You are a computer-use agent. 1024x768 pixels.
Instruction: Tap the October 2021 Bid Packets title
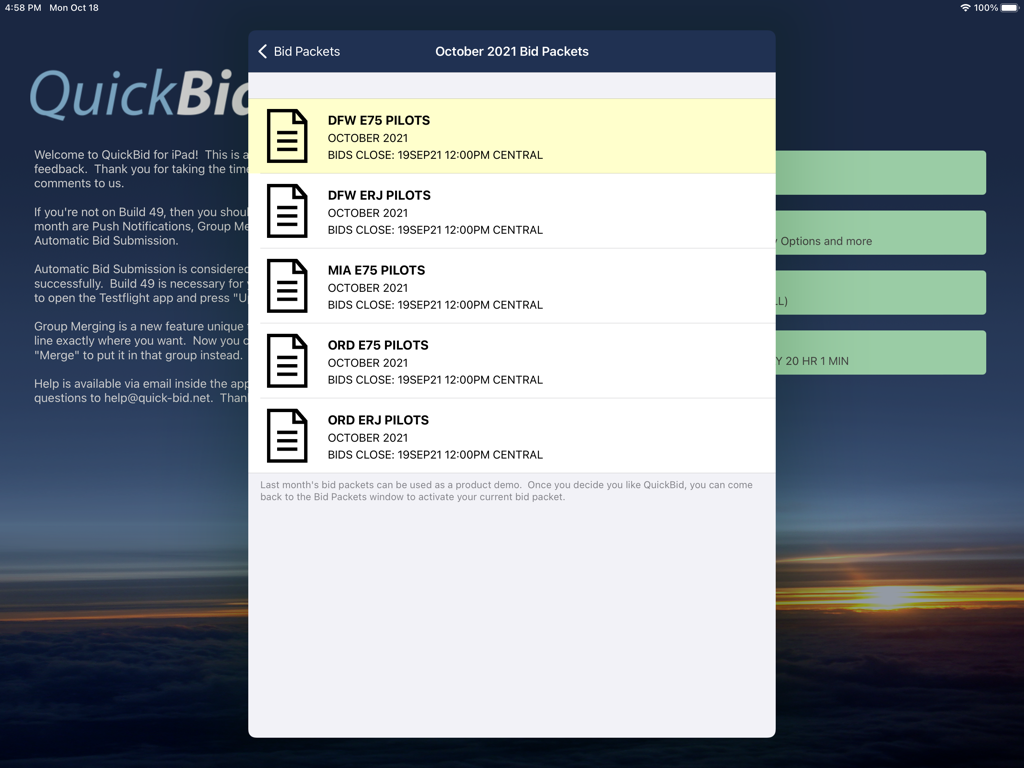click(511, 51)
